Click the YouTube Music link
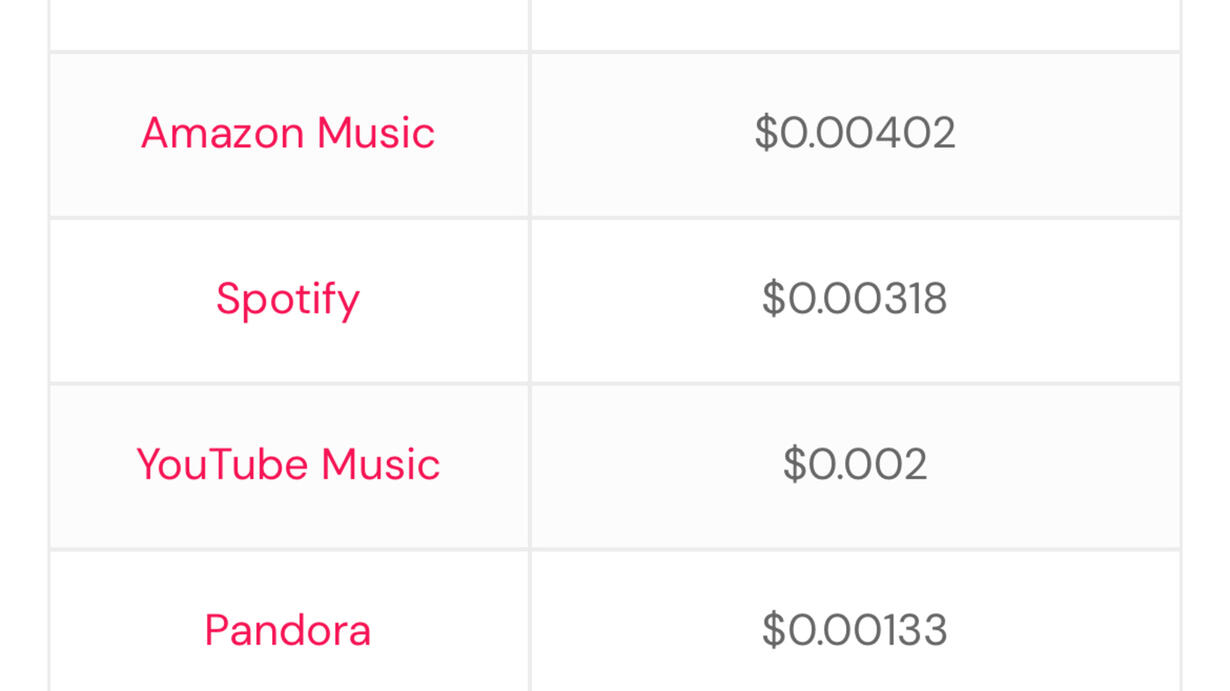Image resolution: width=1230 pixels, height=691 pixels. pos(288,465)
